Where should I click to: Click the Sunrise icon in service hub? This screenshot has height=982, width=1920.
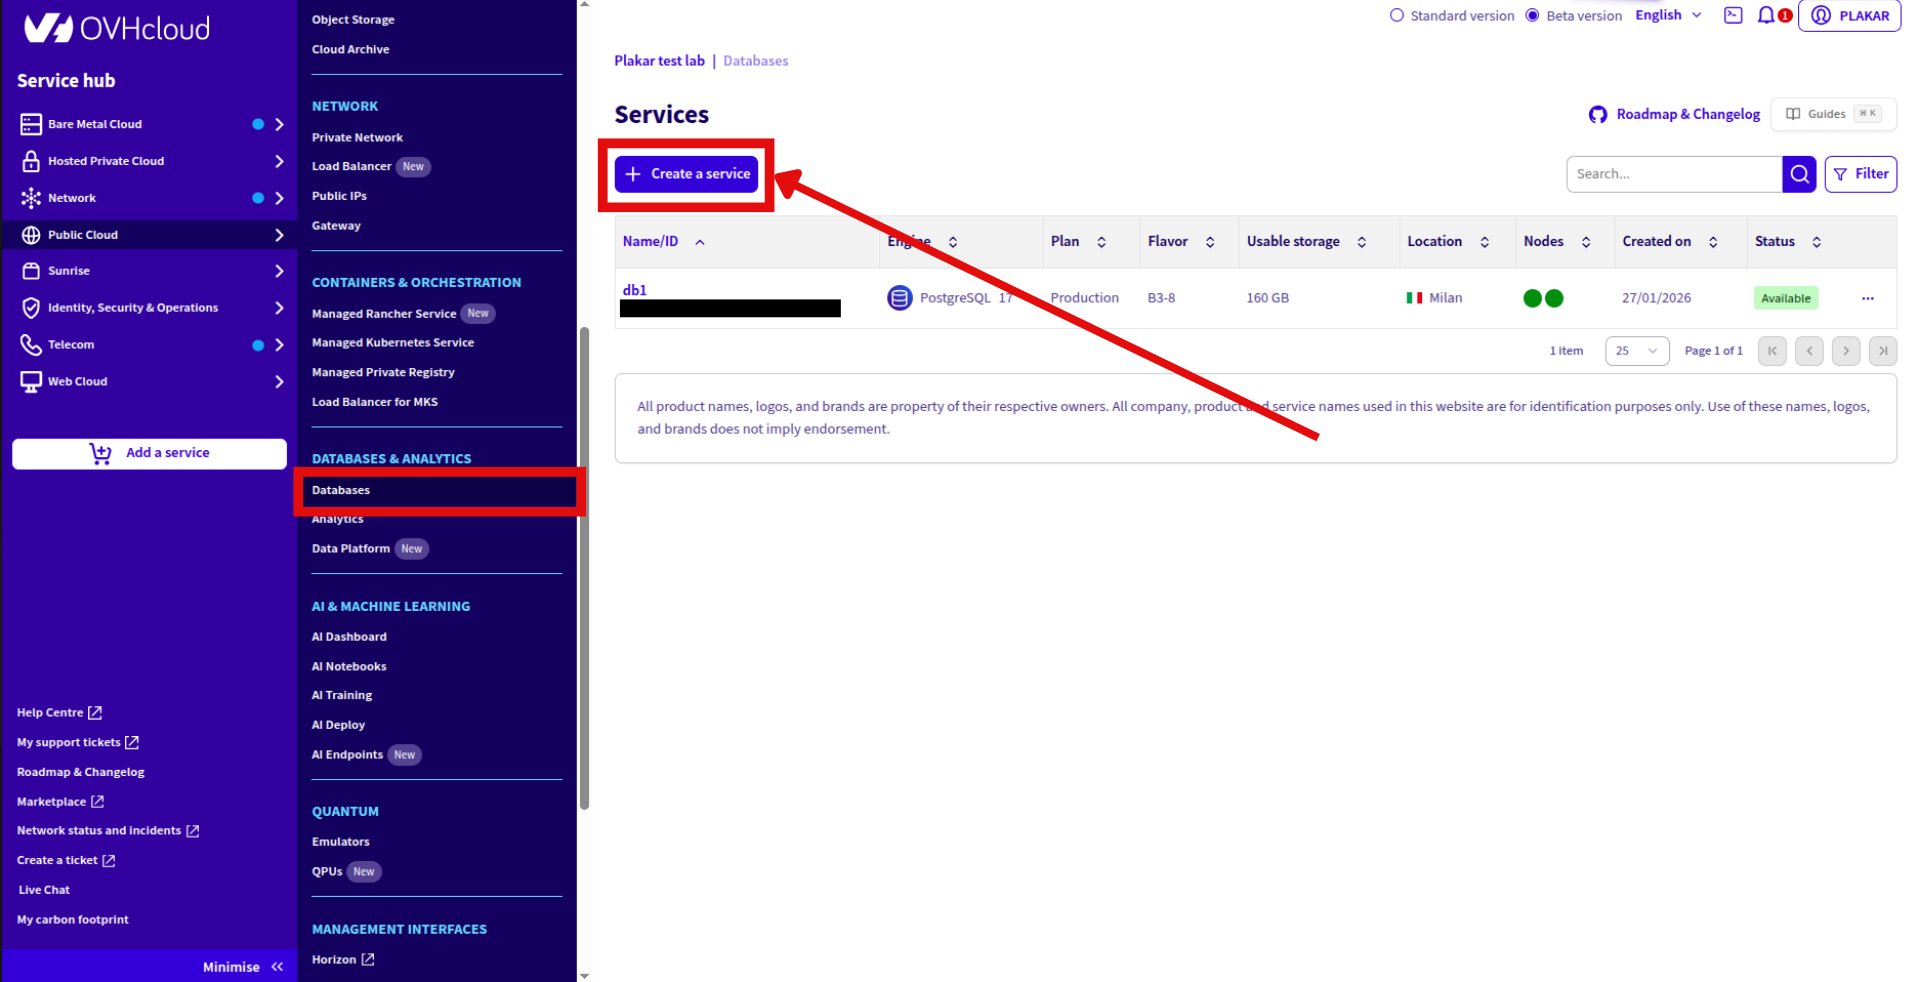pos(31,271)
